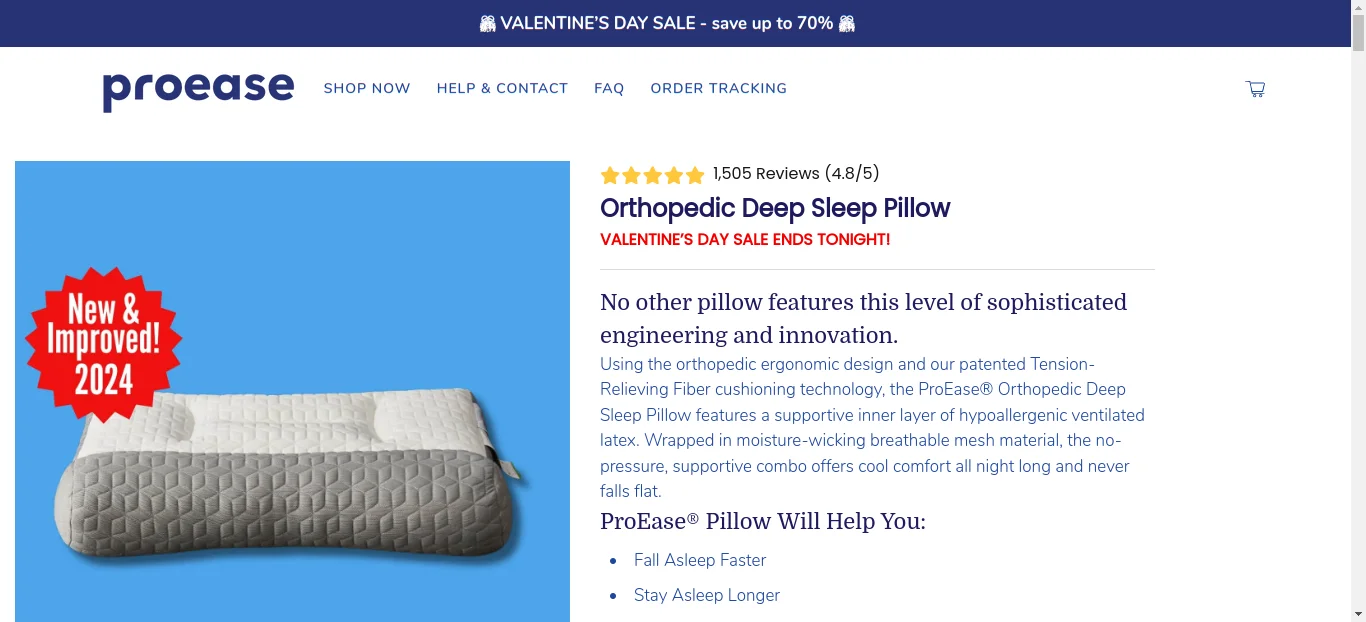Click the Orthopedic Deep Sleep Pillow title
The height and width of the screenshot is (622, 1366).
[775, 209]
